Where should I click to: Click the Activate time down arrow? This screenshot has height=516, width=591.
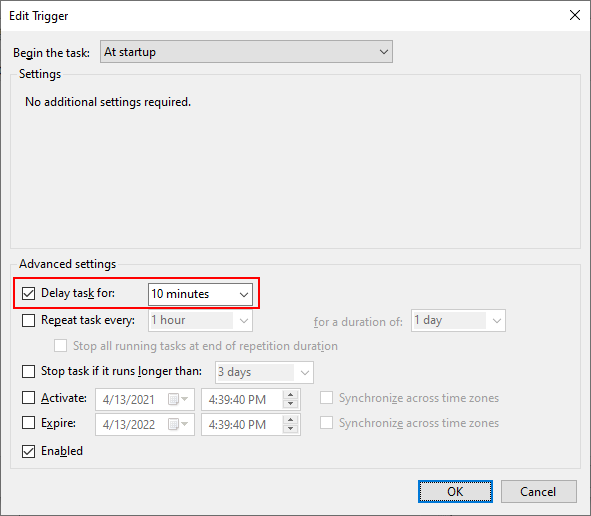(x=290, y=404)
